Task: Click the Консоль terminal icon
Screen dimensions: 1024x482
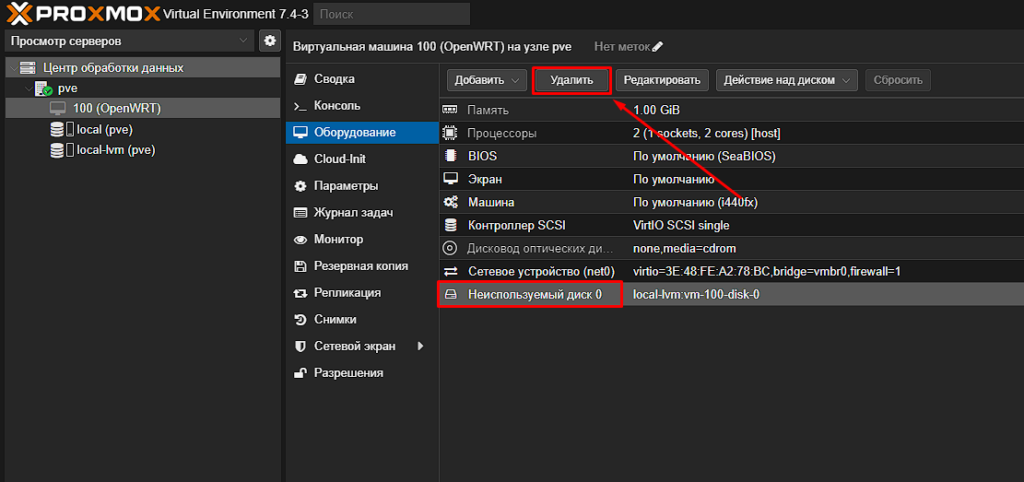Action: pyautogui.click(x=300, y=106)
